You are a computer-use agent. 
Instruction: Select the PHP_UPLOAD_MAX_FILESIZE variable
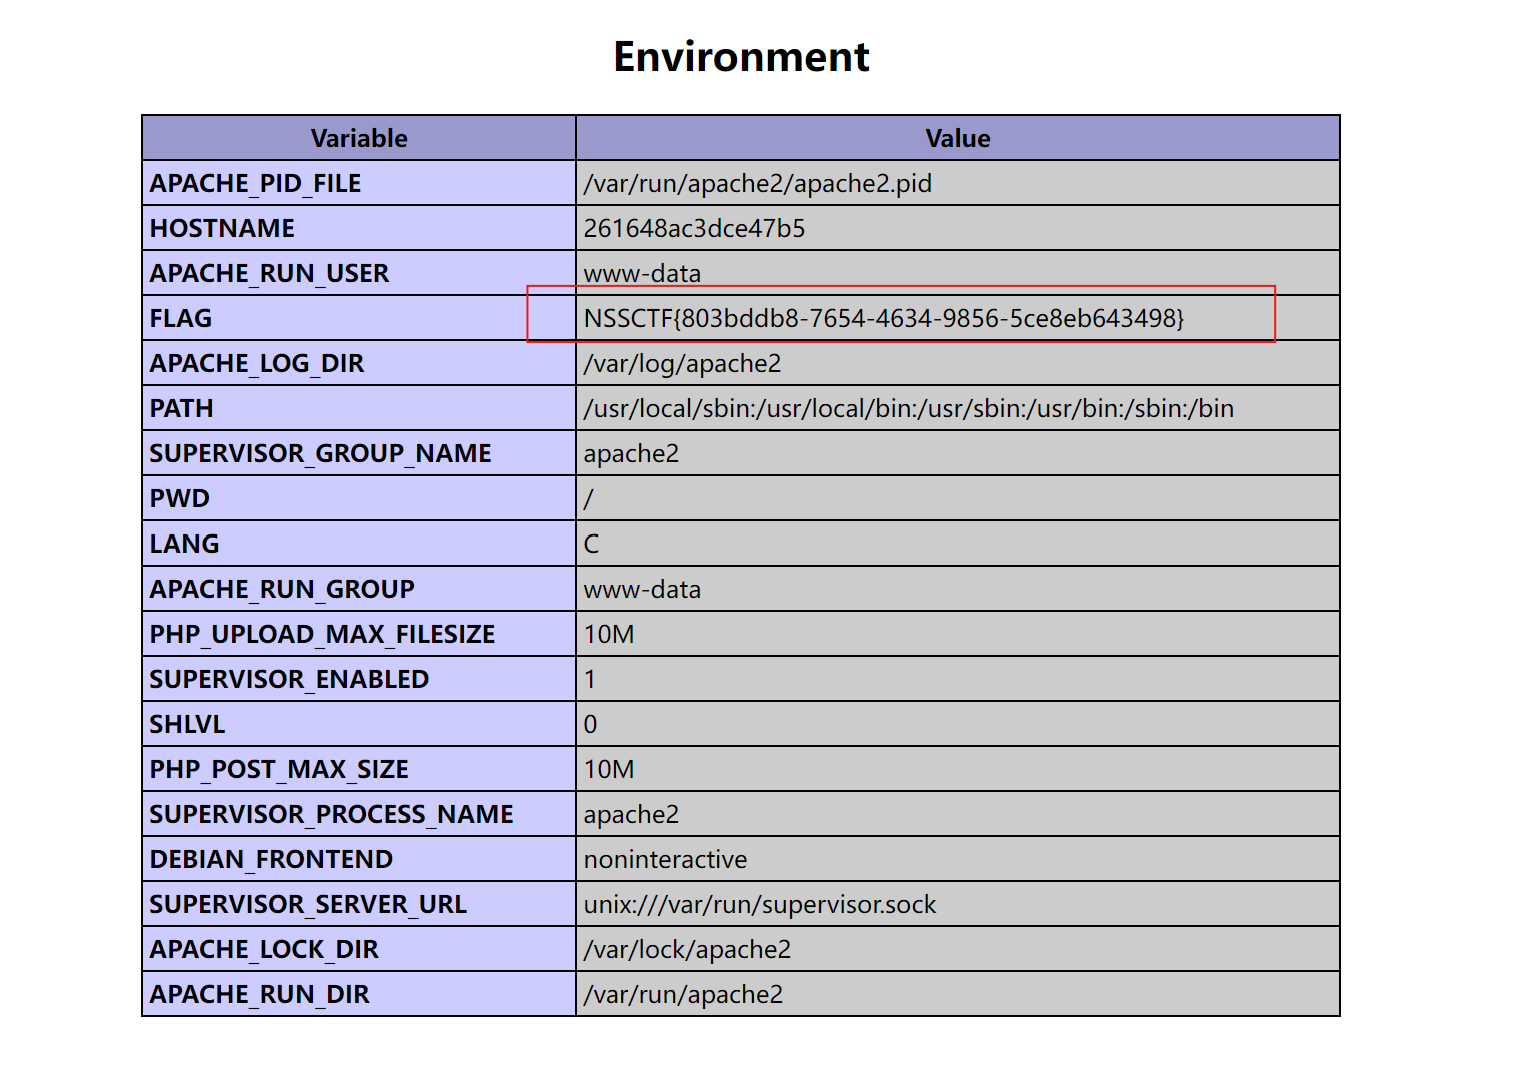[x=322, y=635]
